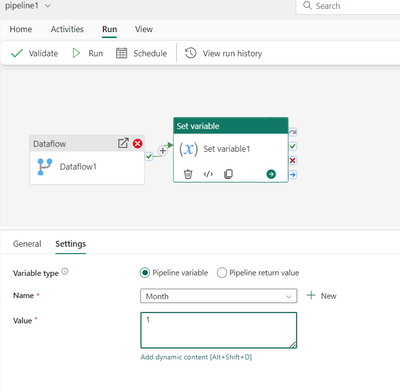Click the Validate checkmark icon
The width and height of the screenshot is (400, 392).
tap(17, 53)
